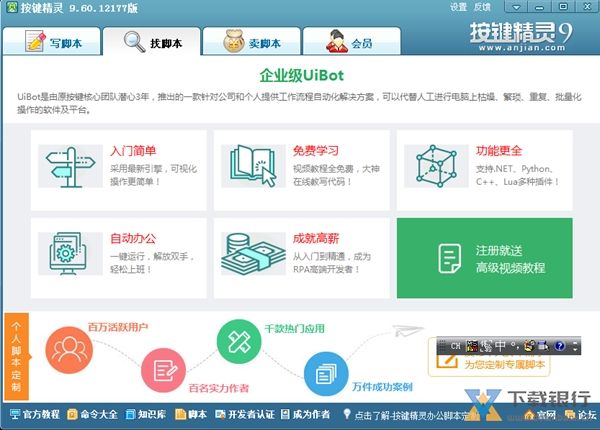The height and width of the screenshot is (430, 600).
Task: Toggle the punctuation mode on IME bar
Action: [515, 347]
